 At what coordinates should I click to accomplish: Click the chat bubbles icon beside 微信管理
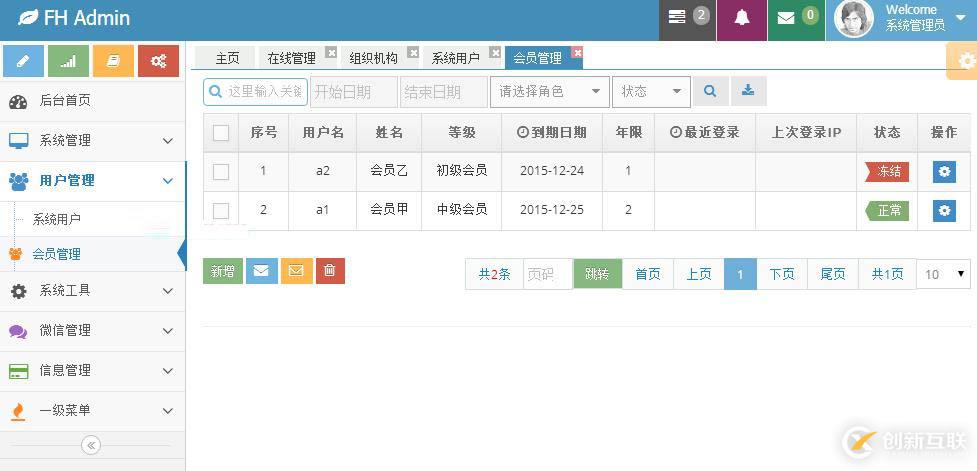tap(18, 331)
